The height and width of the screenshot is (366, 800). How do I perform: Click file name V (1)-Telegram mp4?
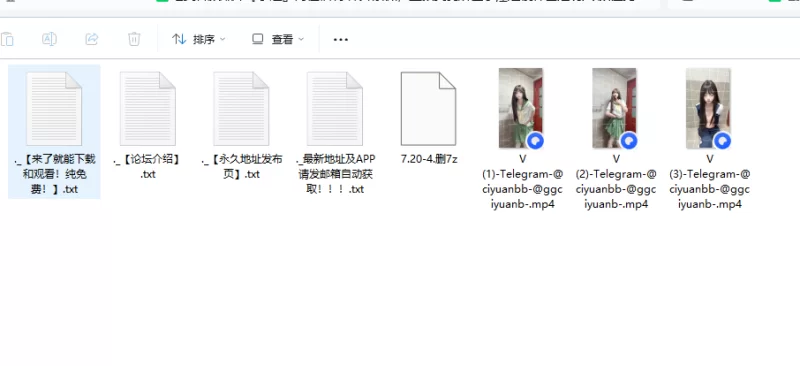[522, 182]
